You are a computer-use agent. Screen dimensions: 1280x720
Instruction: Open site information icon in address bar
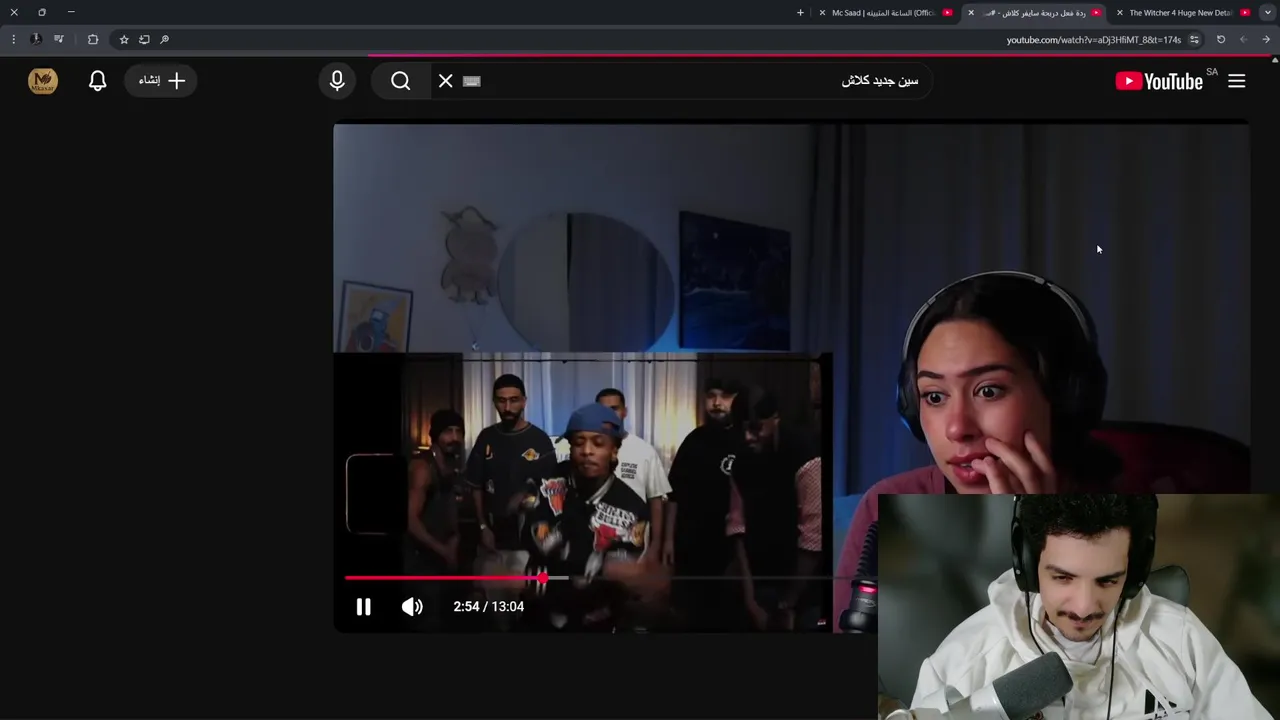coord(1194,40)
